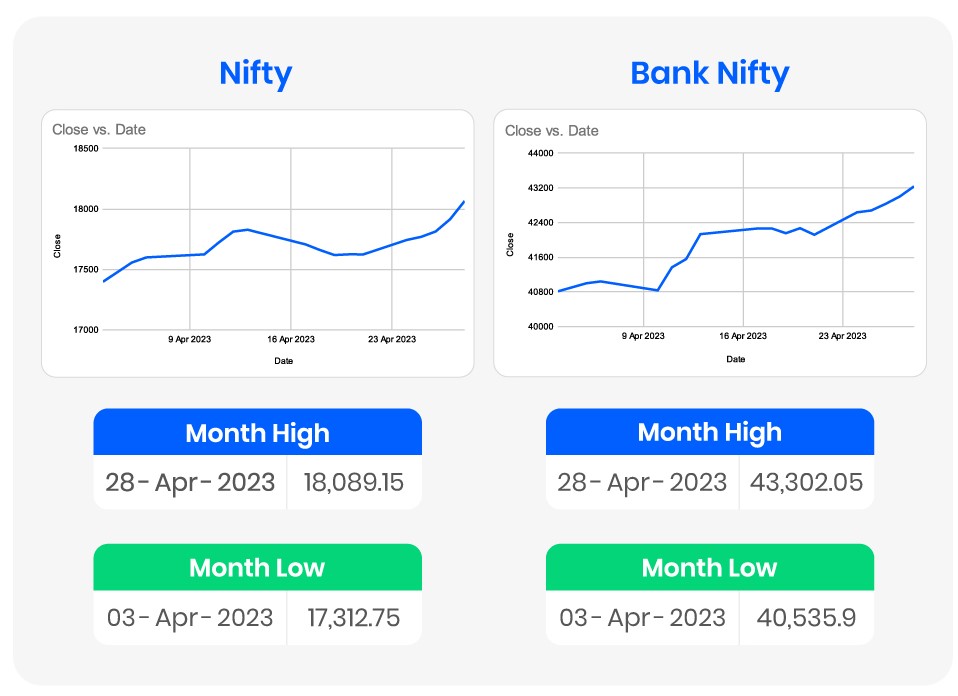The width and height of the screenshot is (958, 696).
Task: Click the Nifty "Month Low" green header
Action: [257, 568]
